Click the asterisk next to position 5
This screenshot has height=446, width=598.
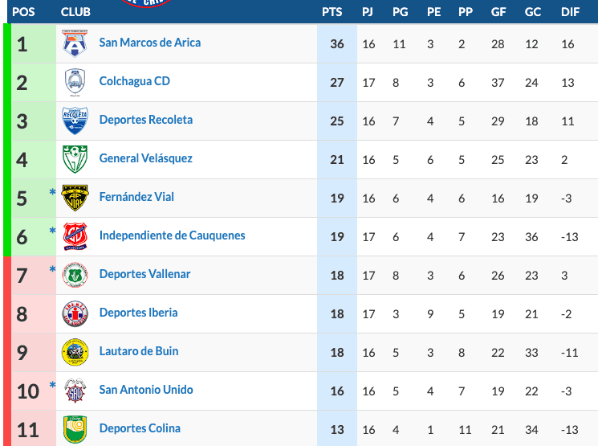[x=52, y=192]
